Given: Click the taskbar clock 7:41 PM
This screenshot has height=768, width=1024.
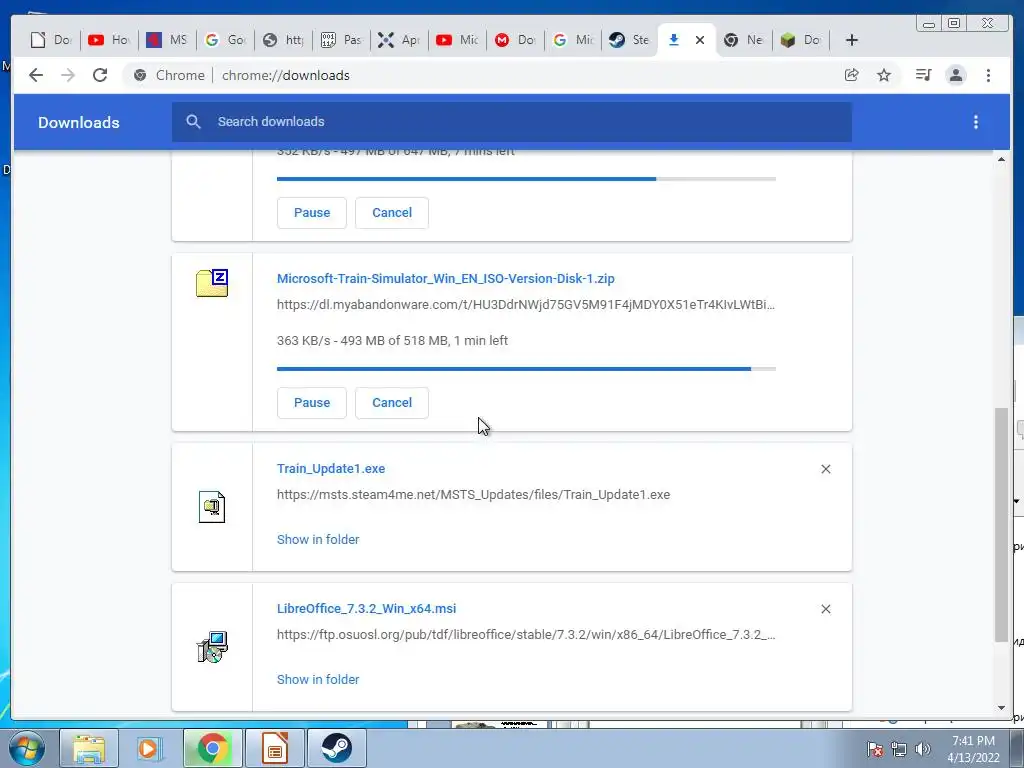Looking at the screenshot, I should click(x=973, y=741).
